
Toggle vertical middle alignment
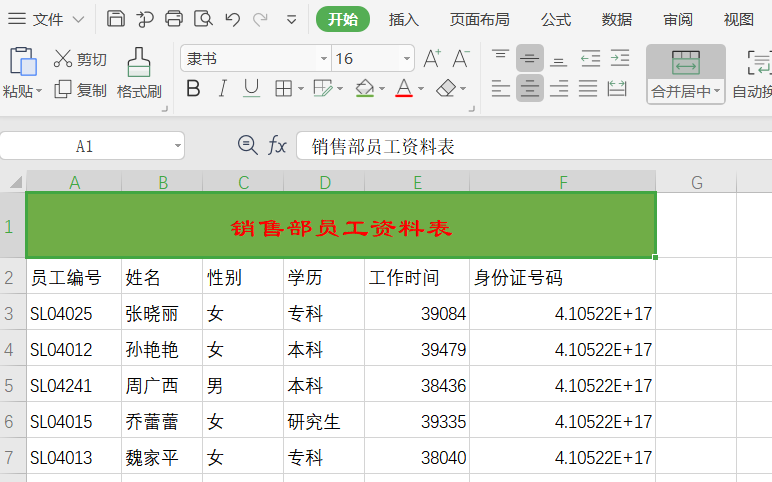[530, 59]
